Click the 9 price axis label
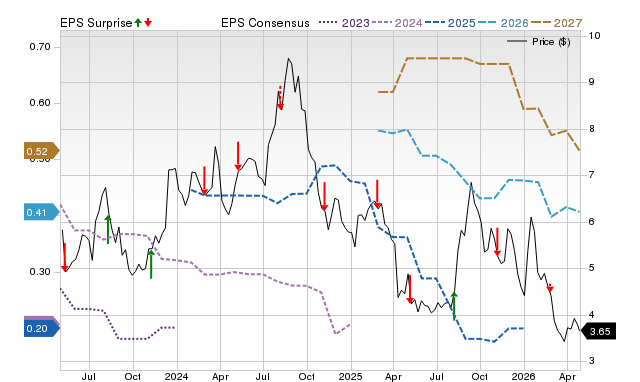The height and width of the screenshot is (382, 640). click(x=591, y=82)
